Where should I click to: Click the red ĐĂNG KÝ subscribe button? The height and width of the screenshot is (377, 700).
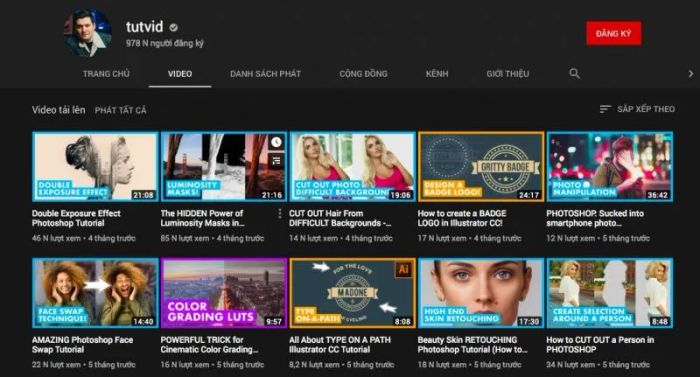pyautogui.click(x=614, y=34)
